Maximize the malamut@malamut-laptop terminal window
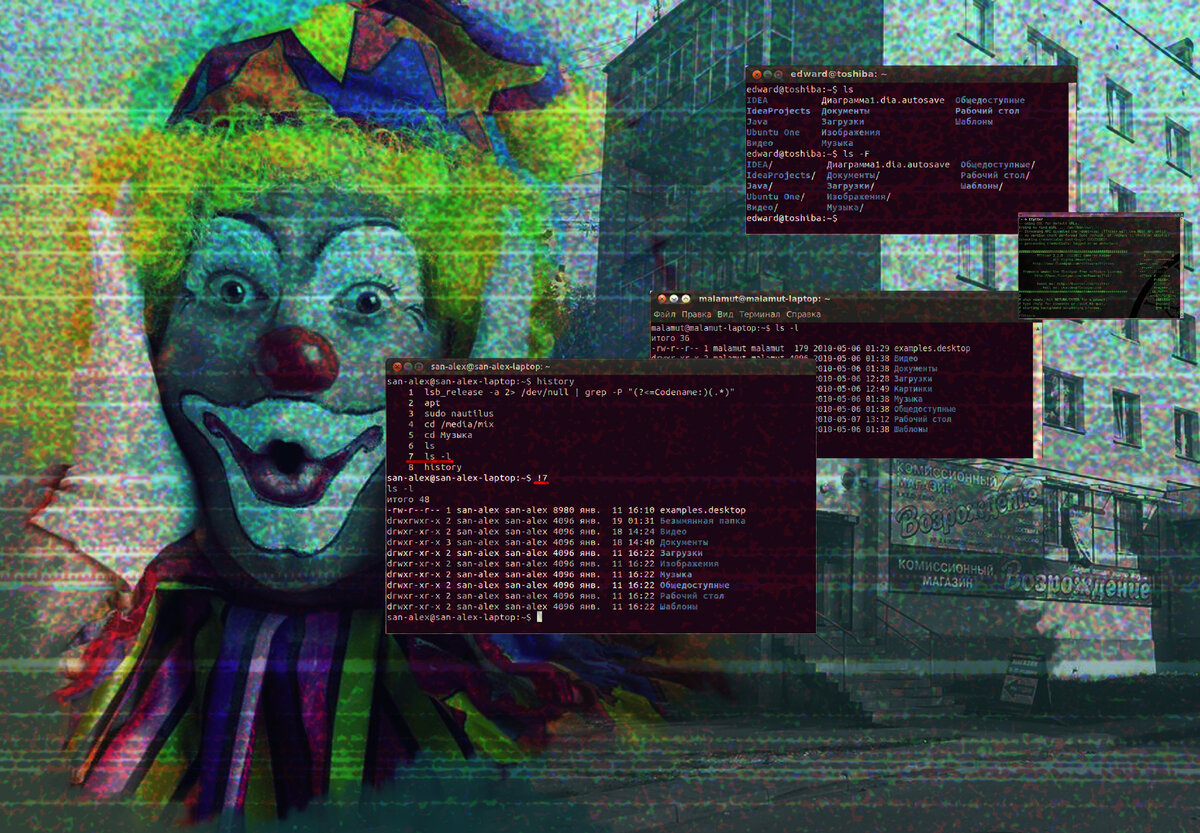The image size is (1200, 833). pos(686,299)
